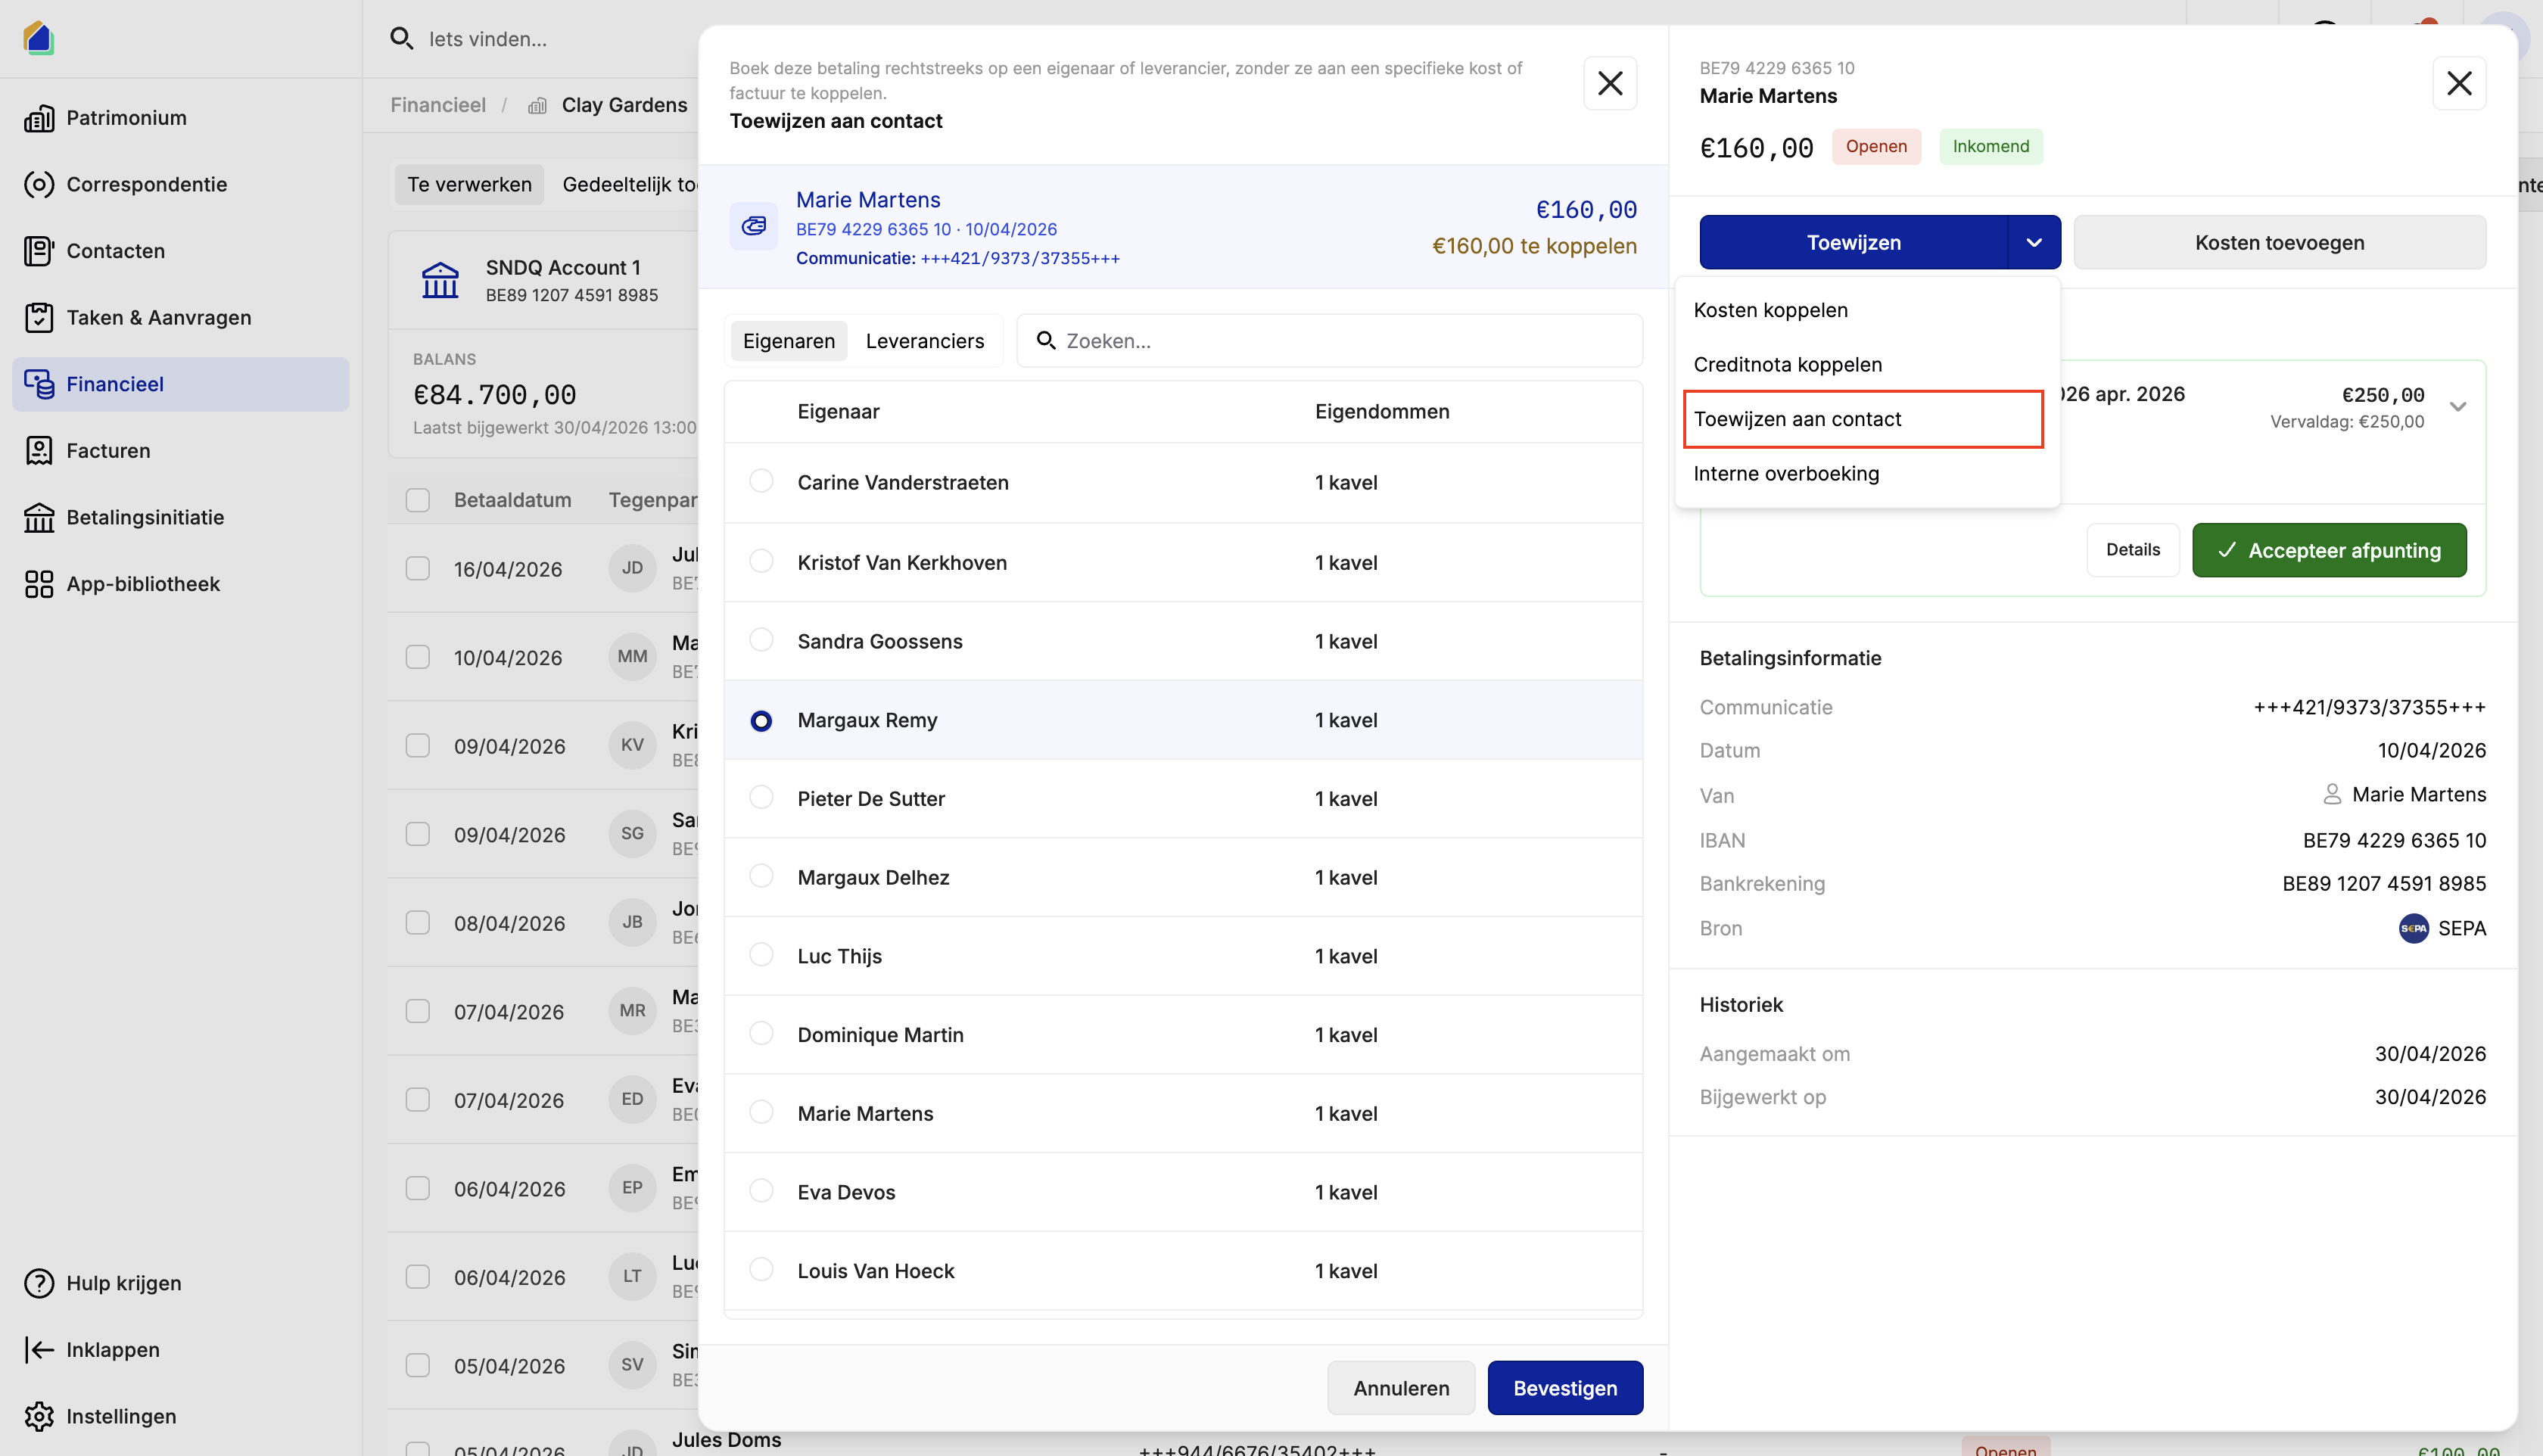Viewport: 2543px width, 1456px height.
Task: Check the 08/04/2026 JB row checkbox
Action: (418, 923)
